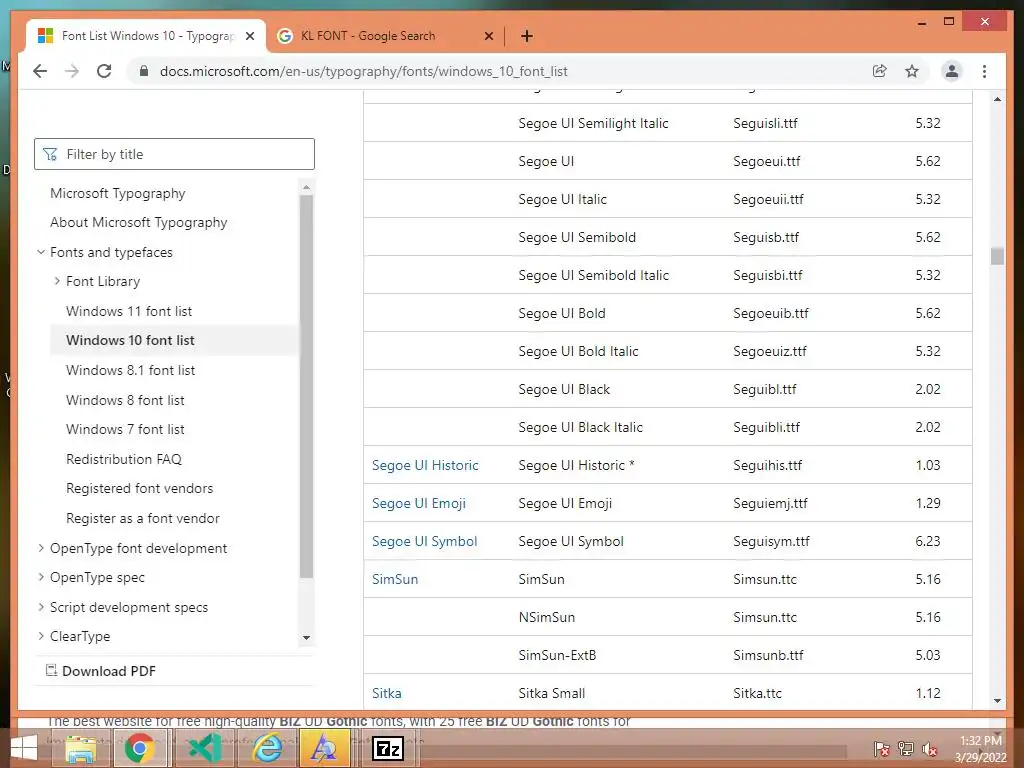This screenshot has width=1024, height=768.
Task: View site security padlock info
Action: 144,71
